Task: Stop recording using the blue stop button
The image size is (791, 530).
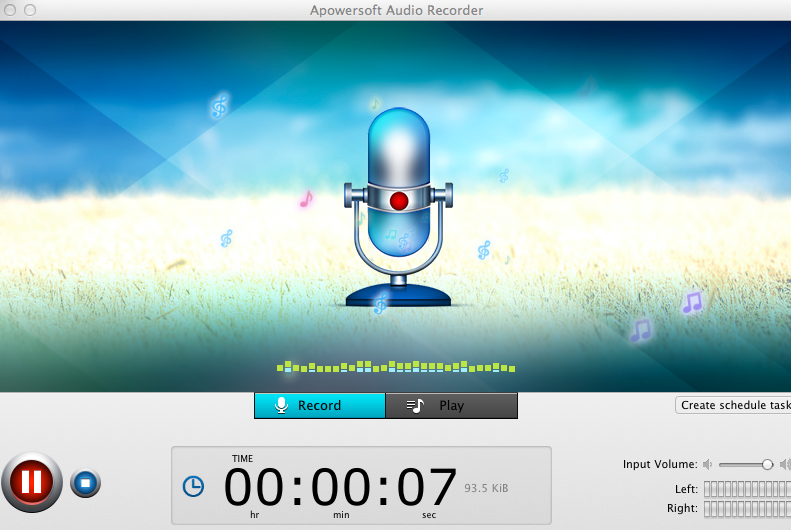Action: pos(86,484)
